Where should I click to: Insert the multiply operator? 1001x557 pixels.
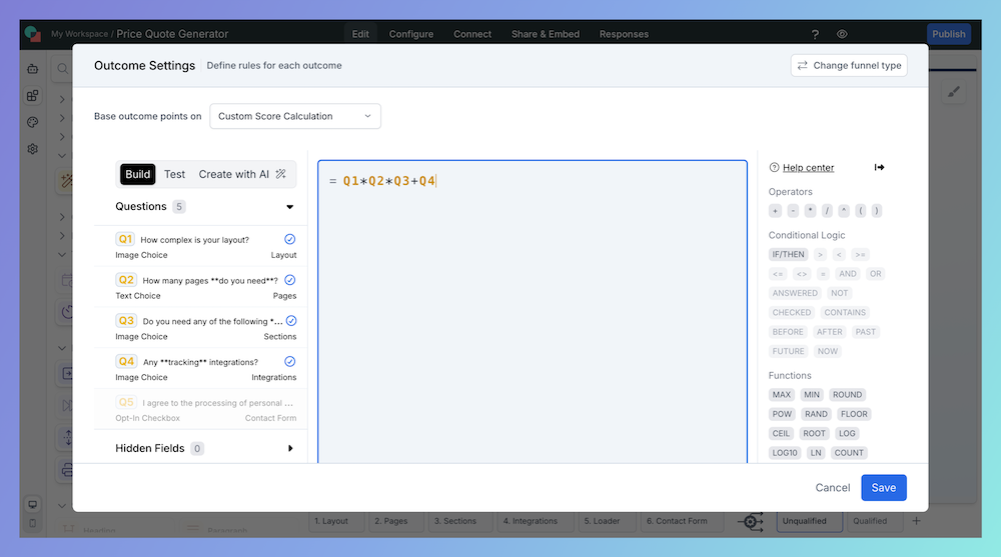[x=810, y=211]
